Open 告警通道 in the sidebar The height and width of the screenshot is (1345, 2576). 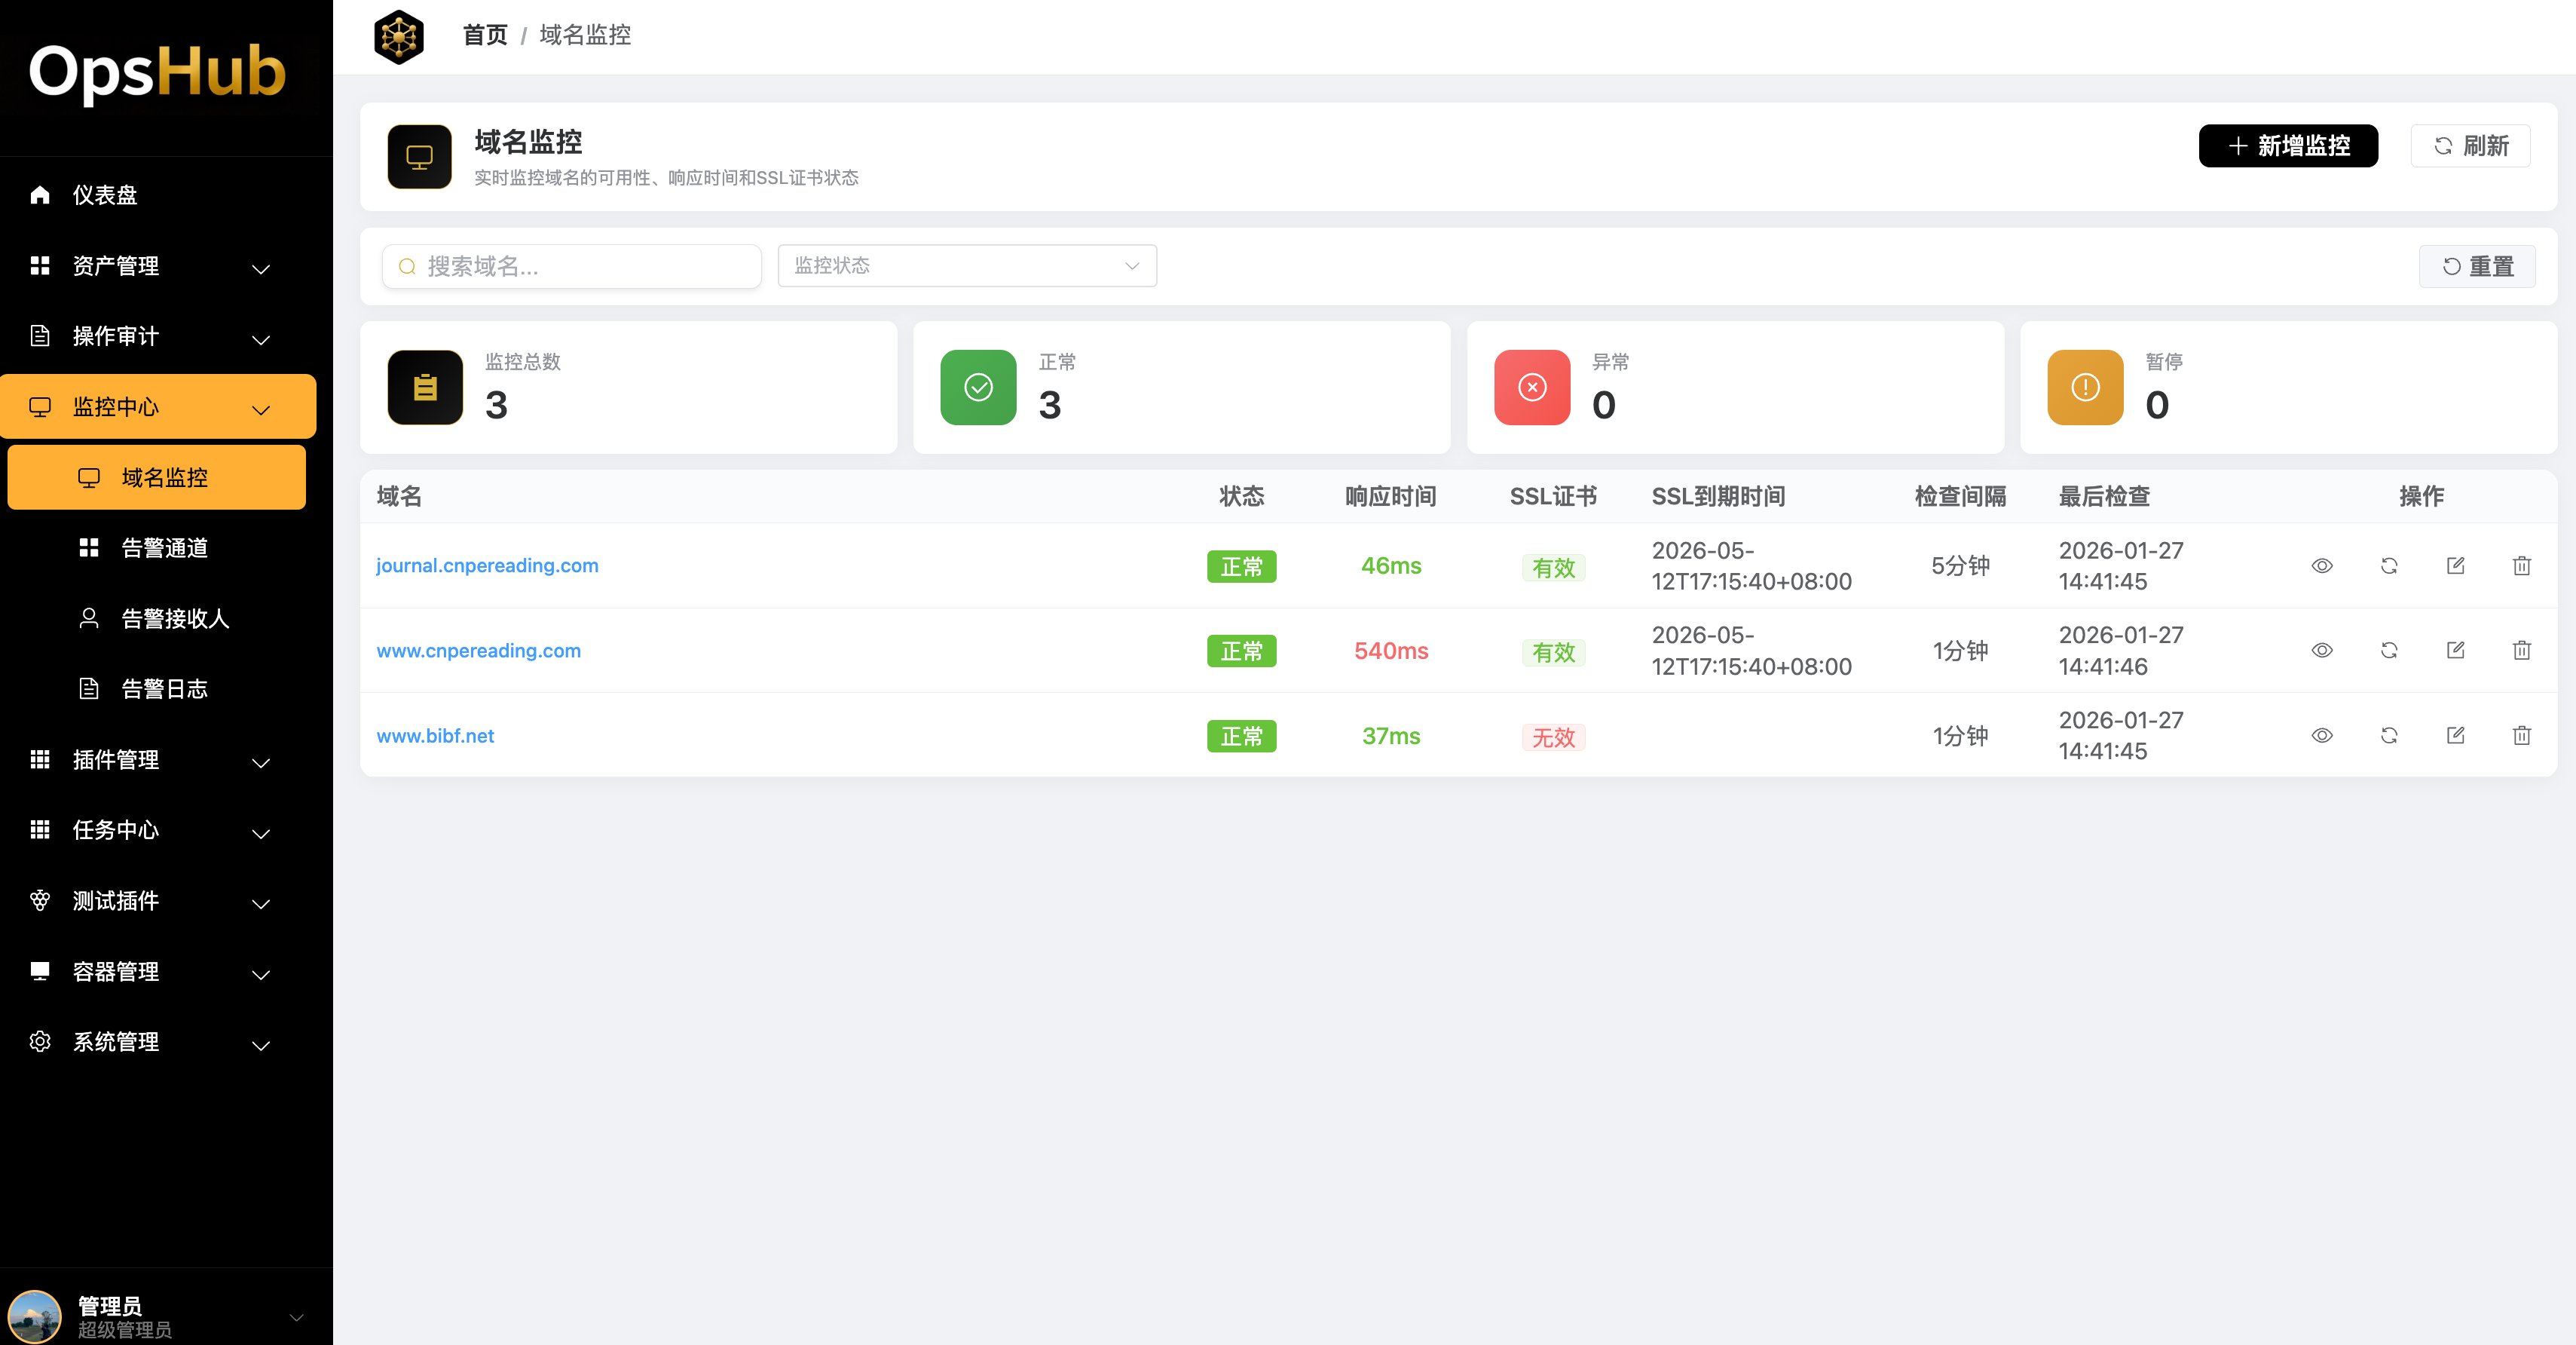[164, 548]
